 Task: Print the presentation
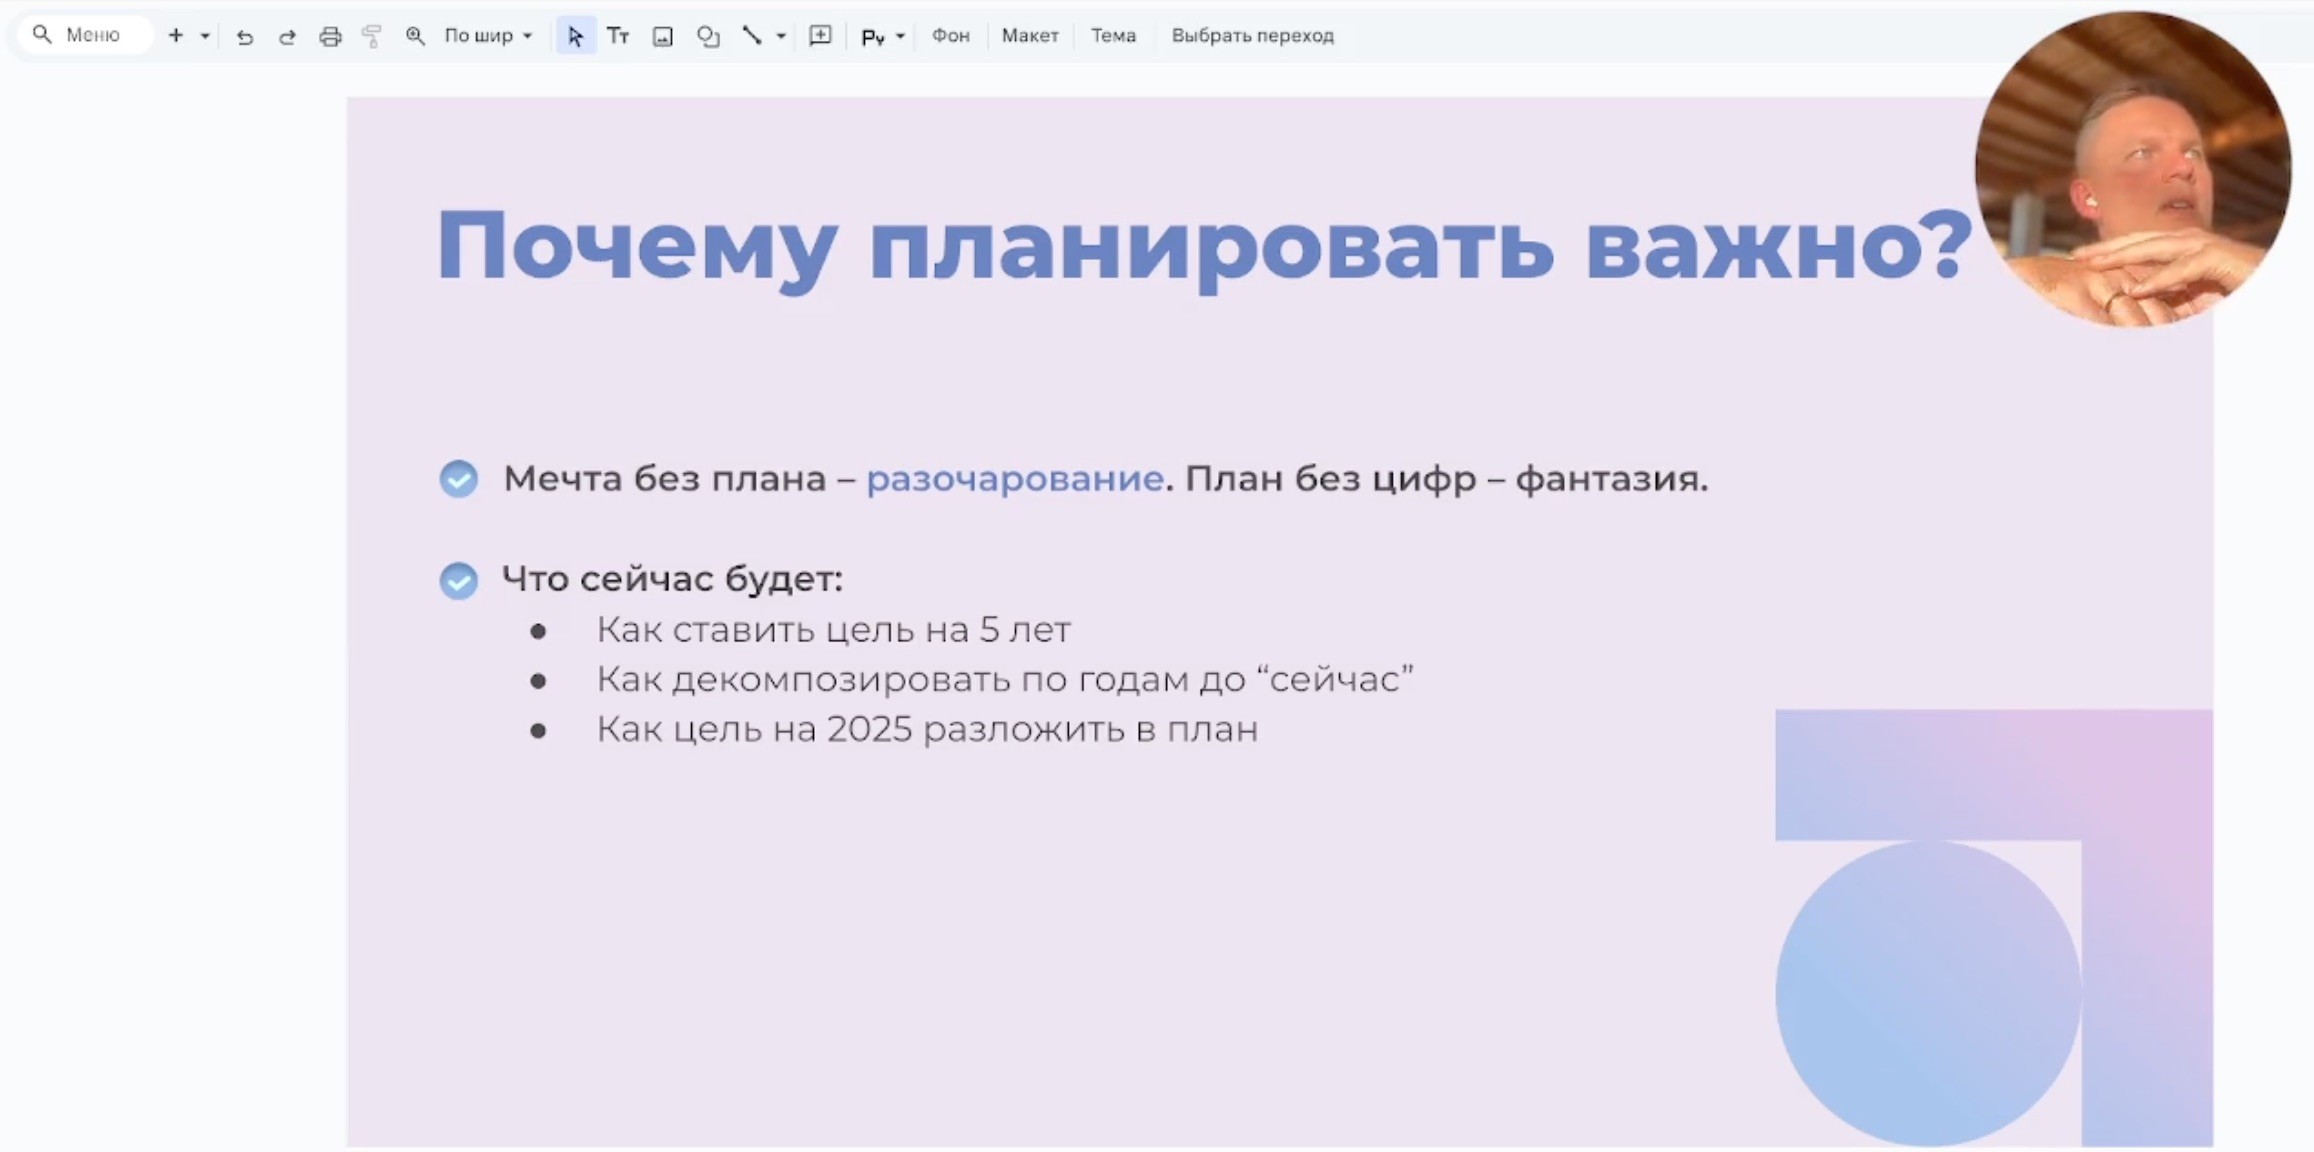[x=330, y=37]
